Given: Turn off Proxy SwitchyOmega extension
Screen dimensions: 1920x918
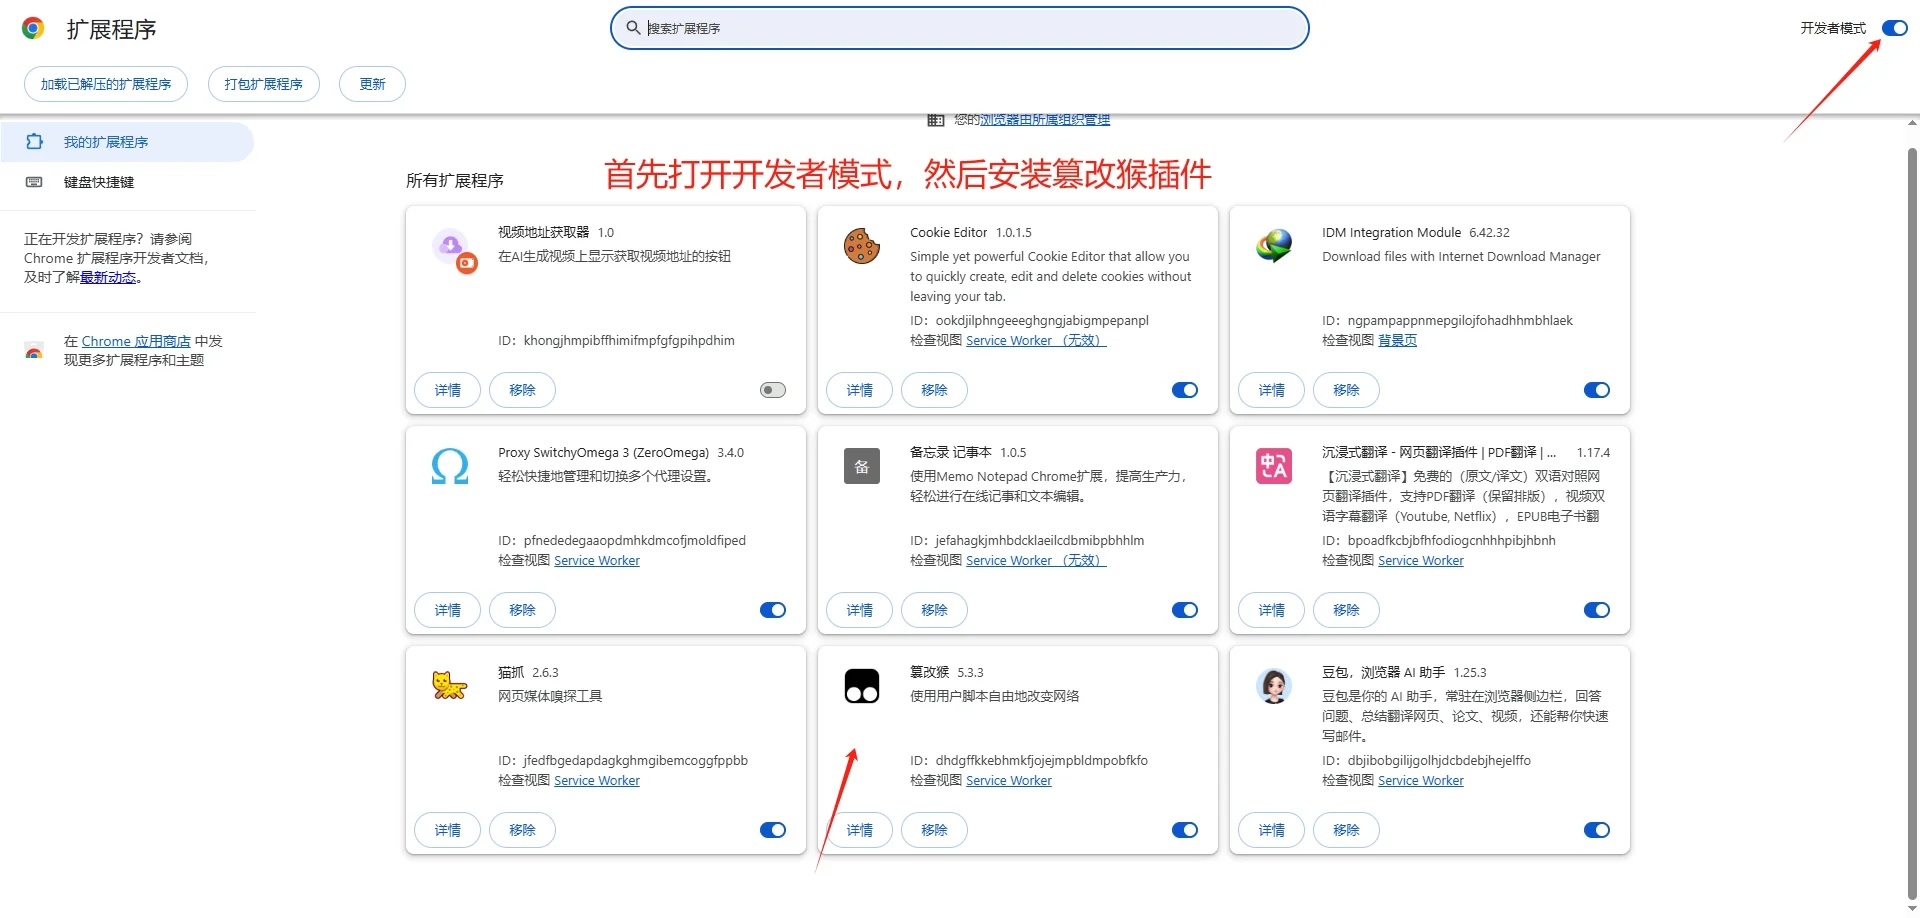Looking at the screenshot, I should click(773, 610).
